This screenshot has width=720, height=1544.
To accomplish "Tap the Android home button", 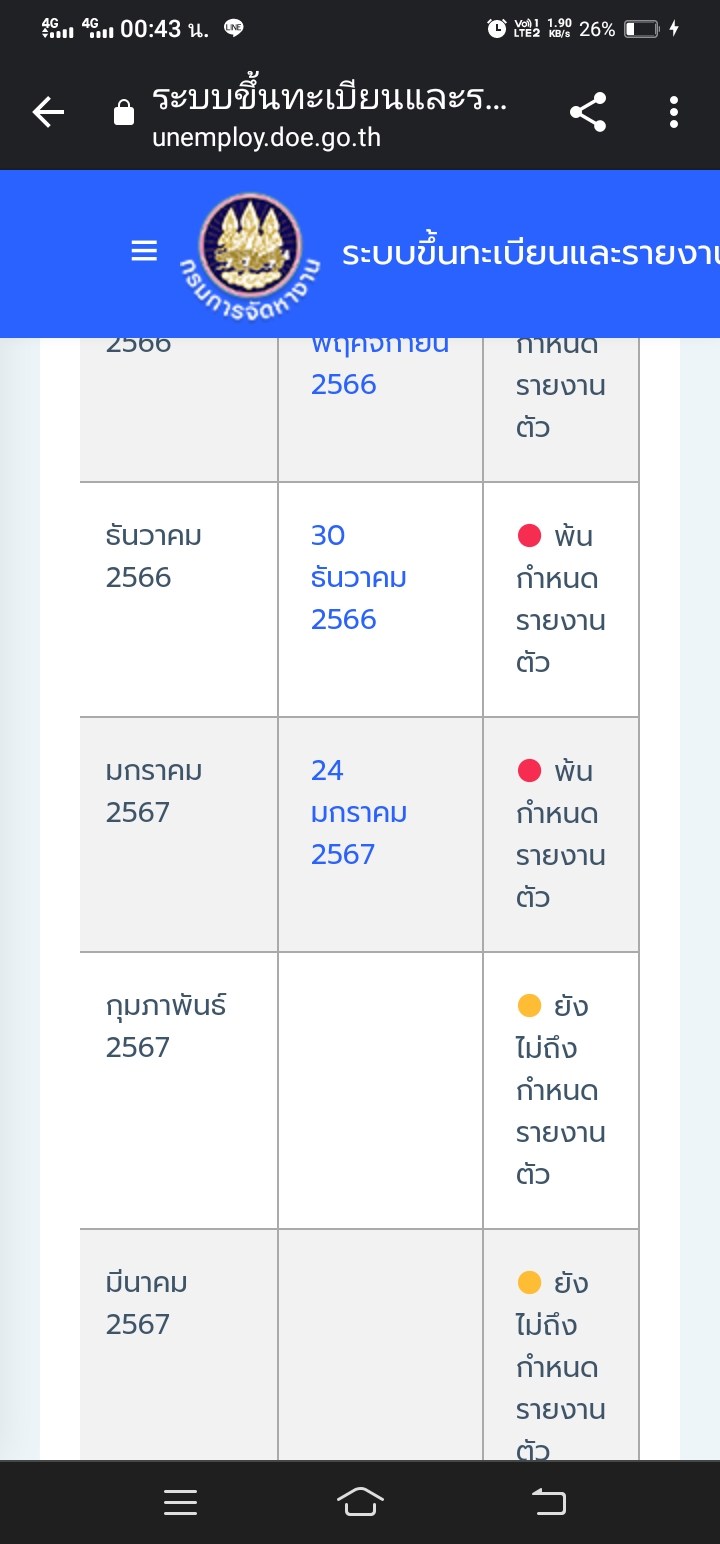I will click(x=361, y=1502).
